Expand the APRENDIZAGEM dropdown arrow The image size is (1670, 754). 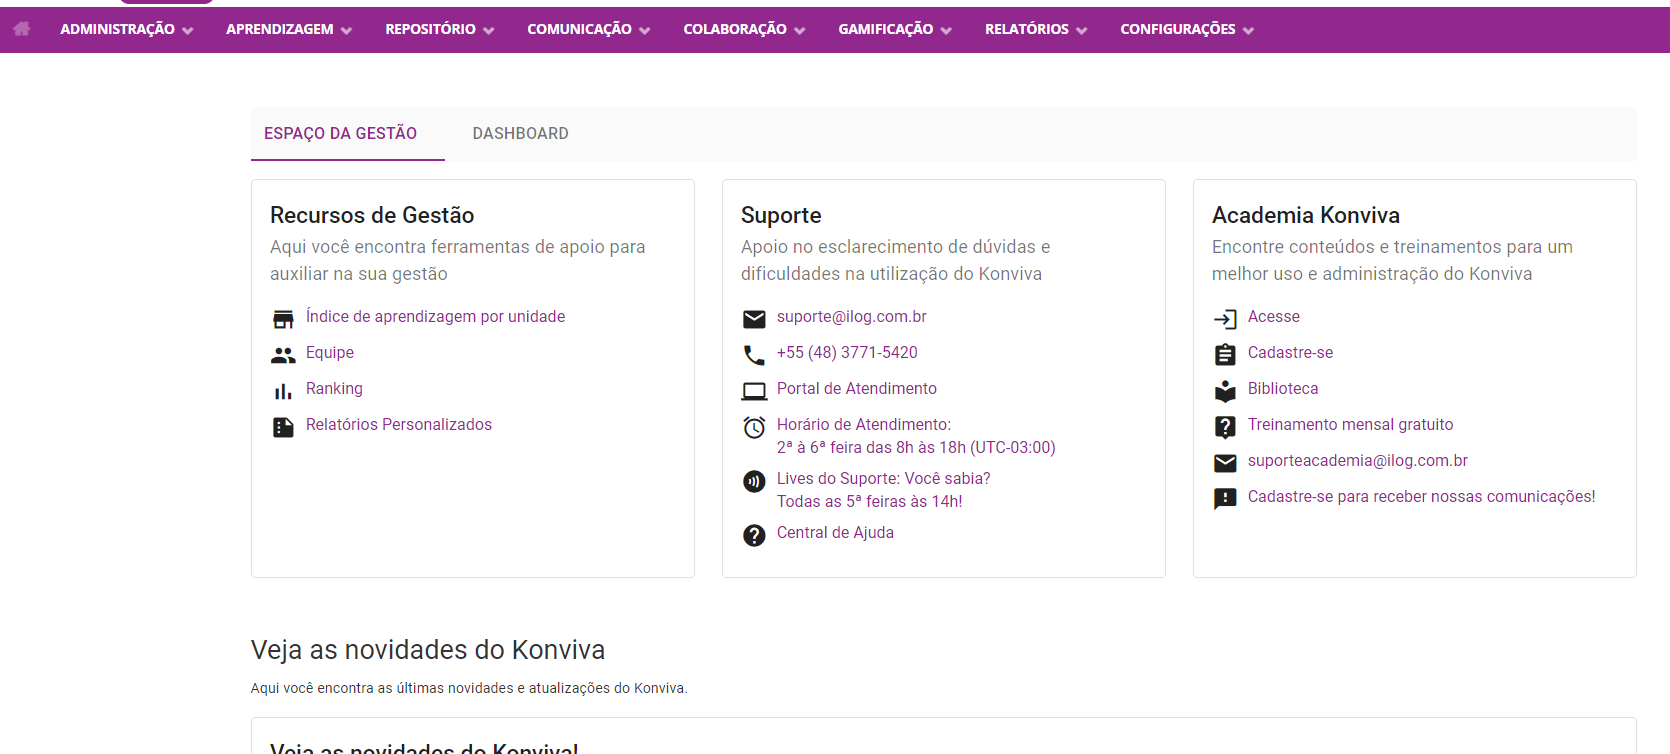click(x=346, y=31)
